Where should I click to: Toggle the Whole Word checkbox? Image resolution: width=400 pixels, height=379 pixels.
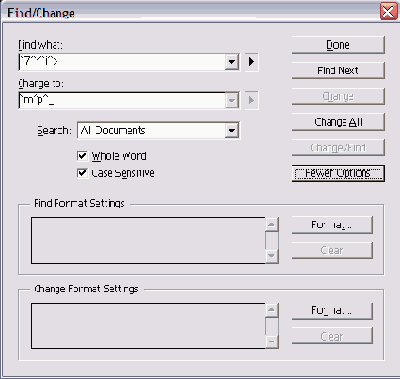[x=82, y=156]
